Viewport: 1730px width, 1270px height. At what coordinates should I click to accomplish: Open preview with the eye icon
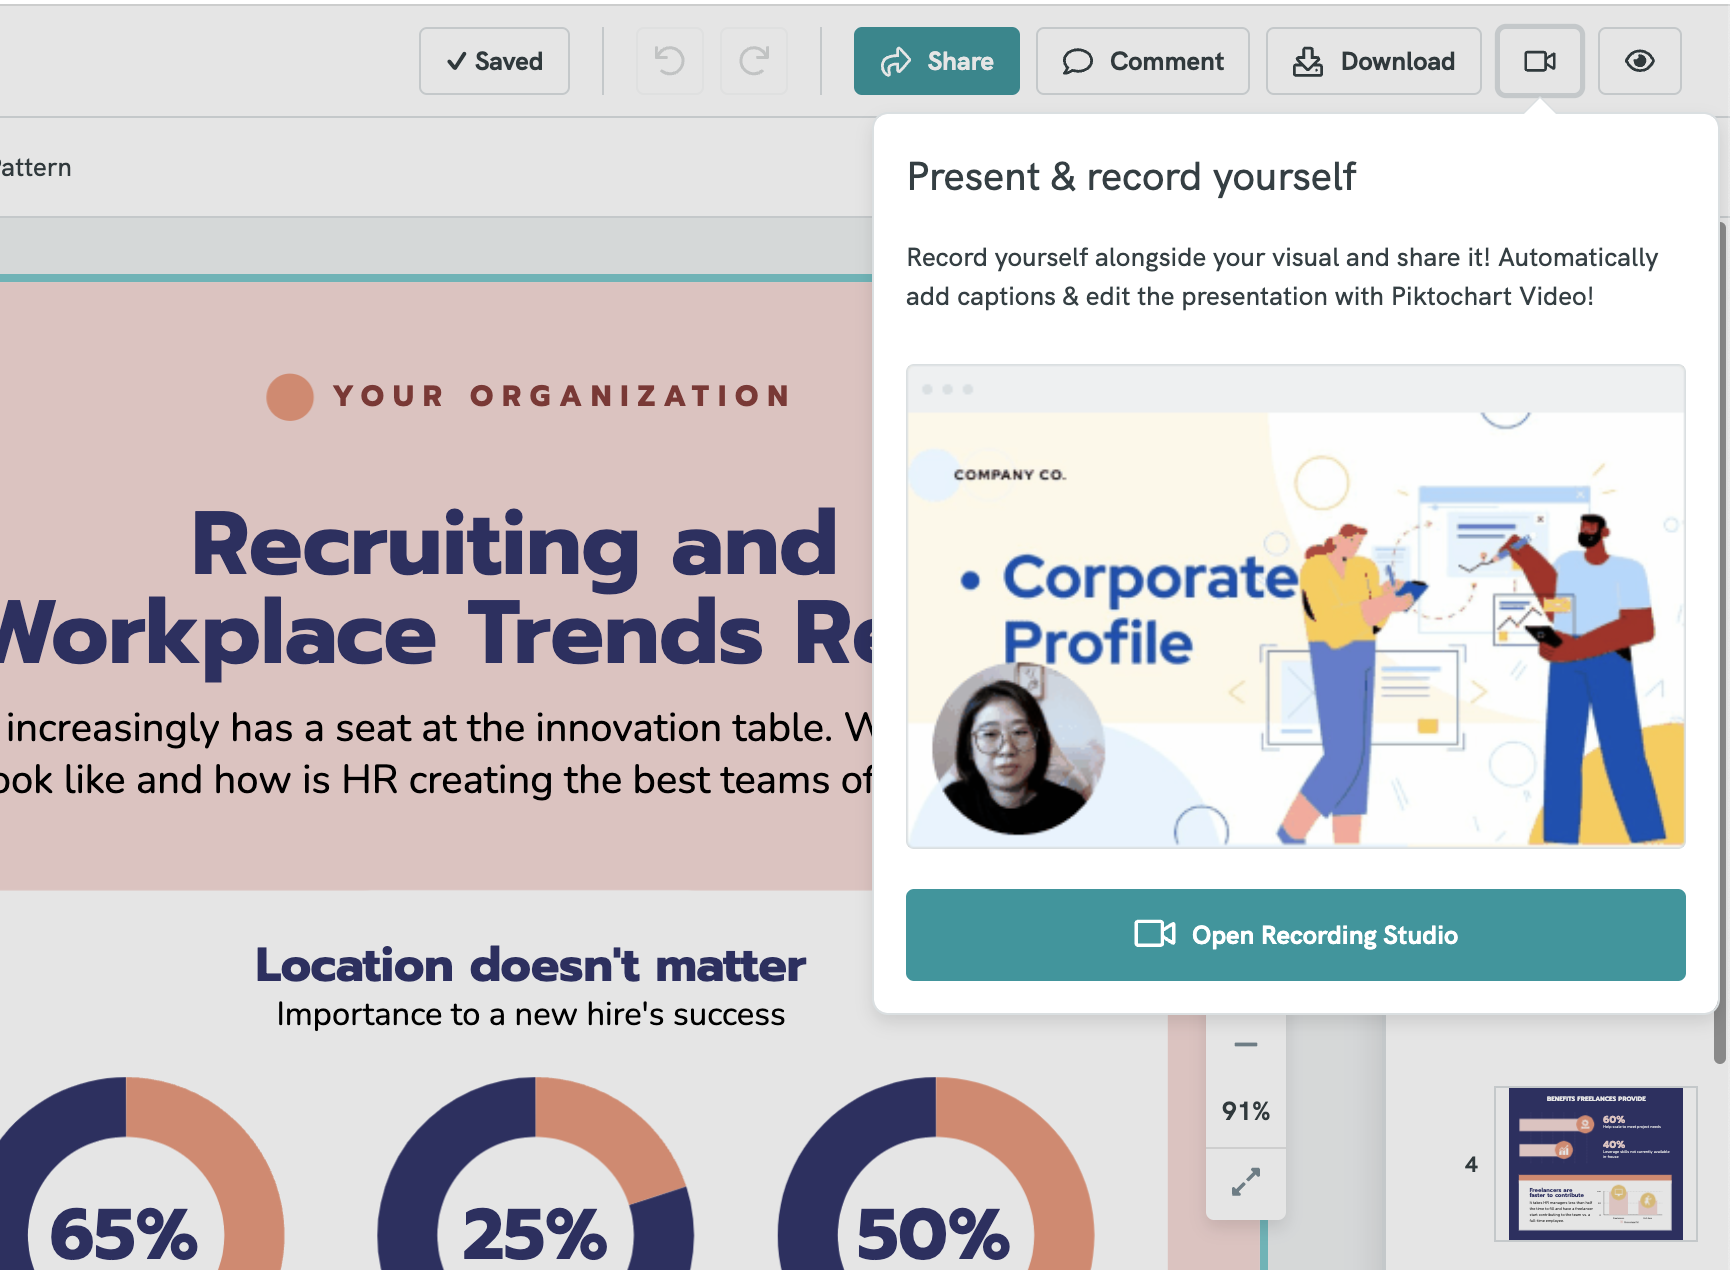pyautogui.click(x=1639, y=61)
